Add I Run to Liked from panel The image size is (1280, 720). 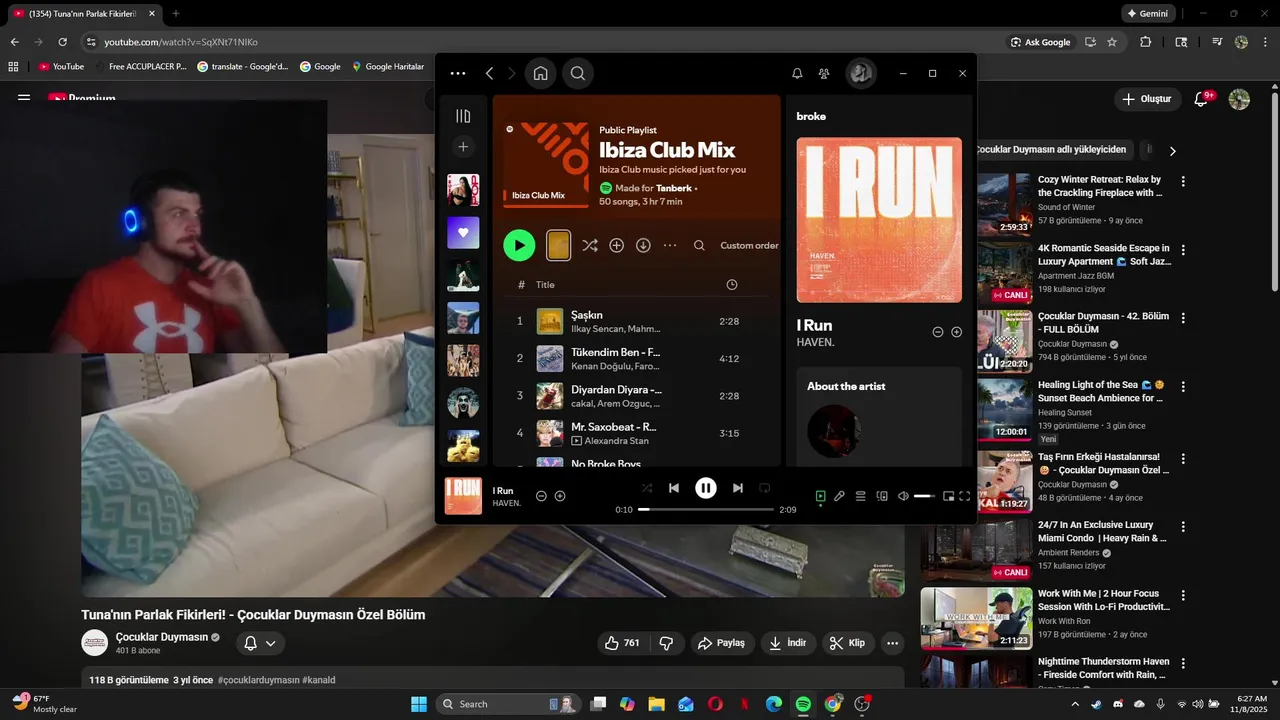956,332
